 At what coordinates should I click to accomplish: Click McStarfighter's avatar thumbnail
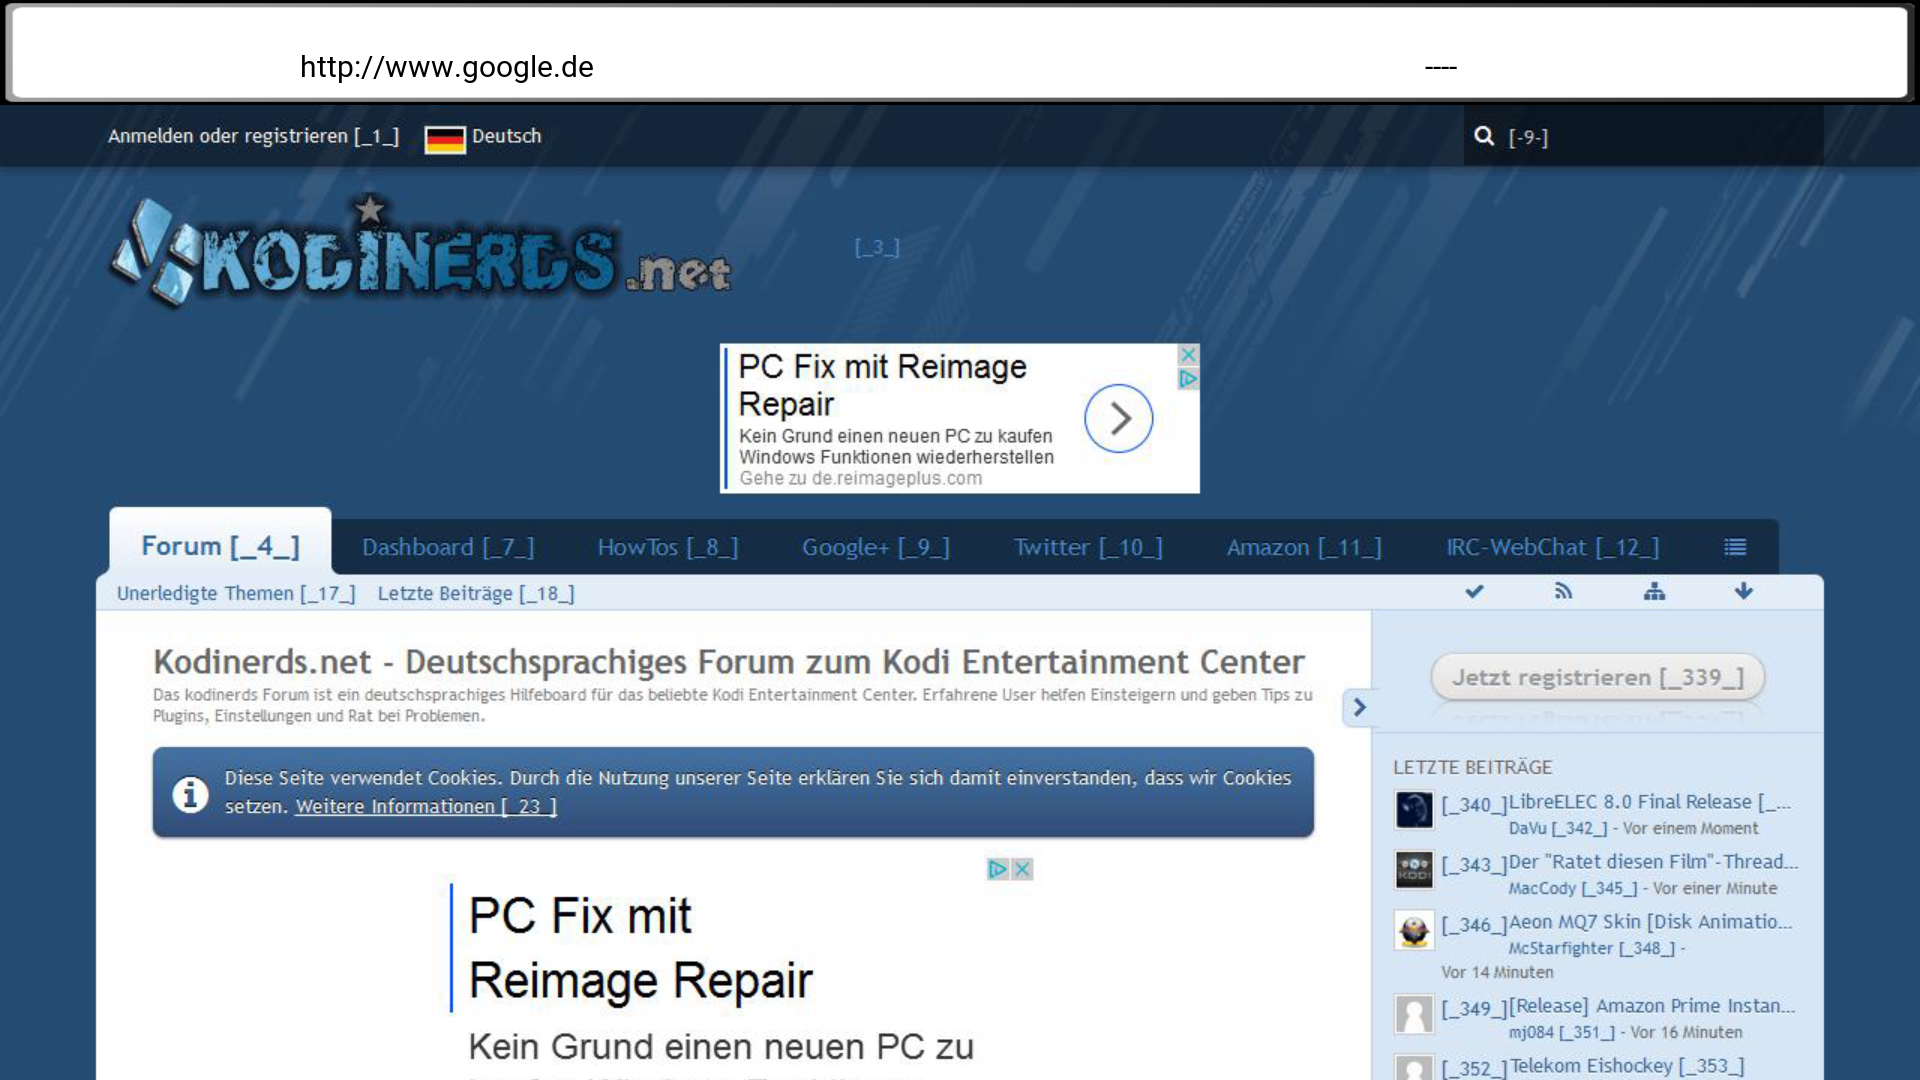tap(1414, 930)
